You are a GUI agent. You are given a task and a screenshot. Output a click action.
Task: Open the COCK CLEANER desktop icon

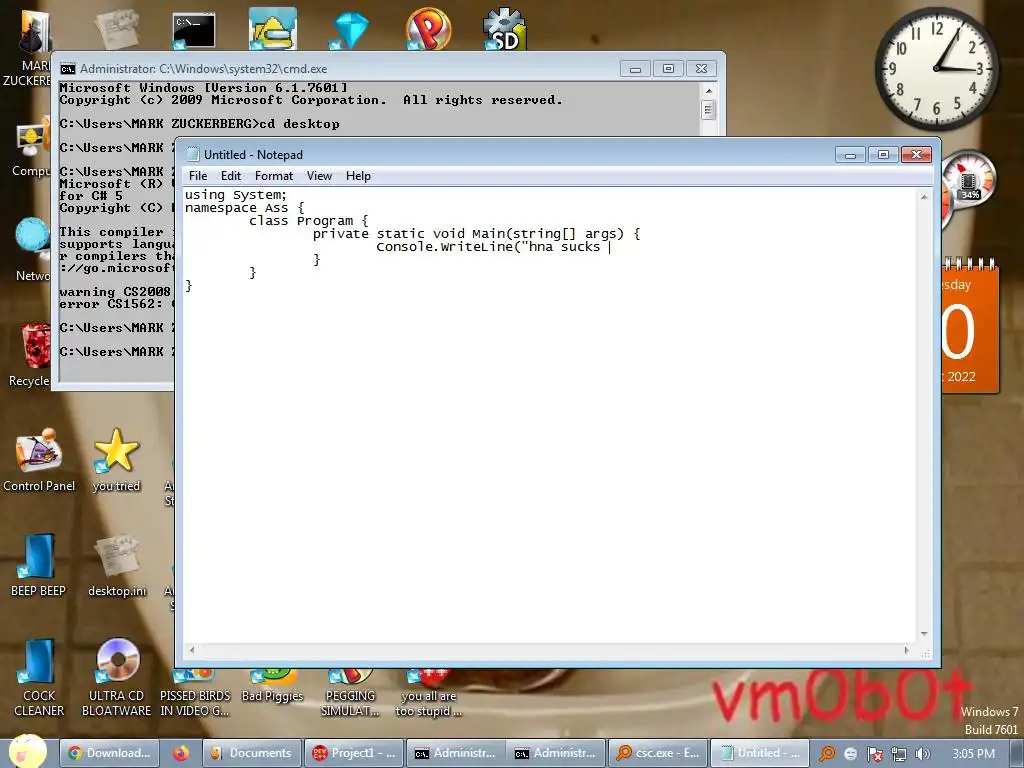point(38,661)
